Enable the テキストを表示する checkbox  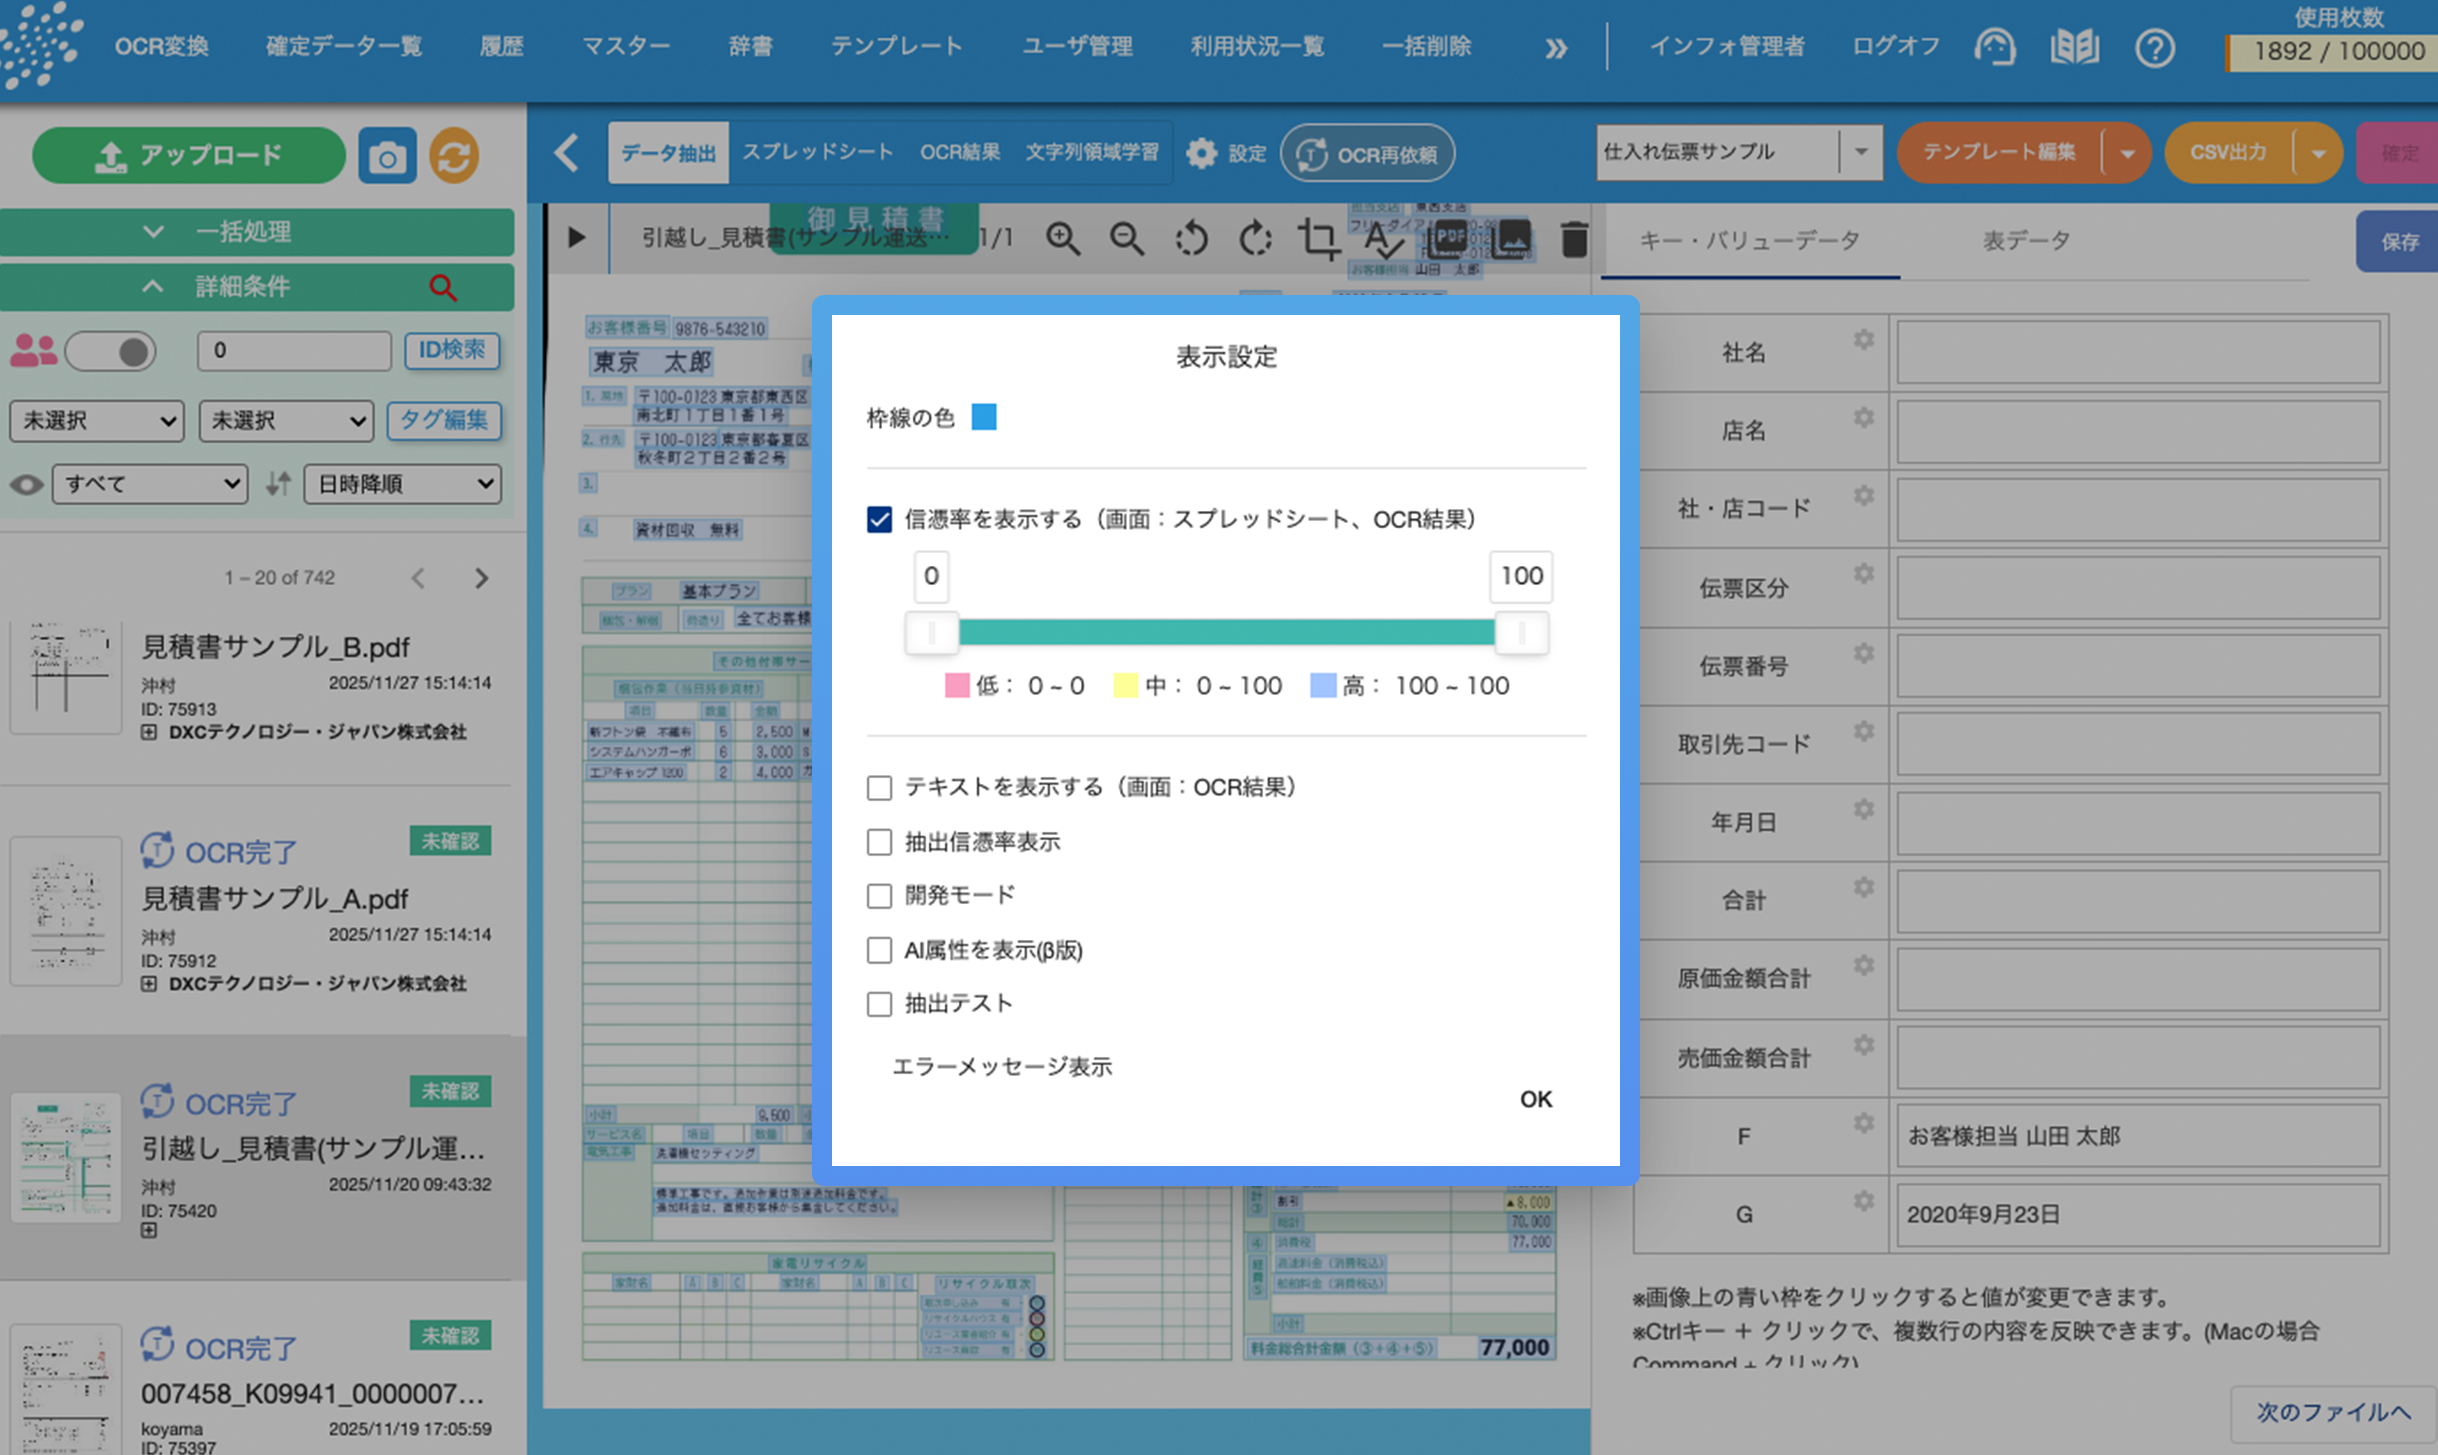pyautogui.click(x=878, y=788)
